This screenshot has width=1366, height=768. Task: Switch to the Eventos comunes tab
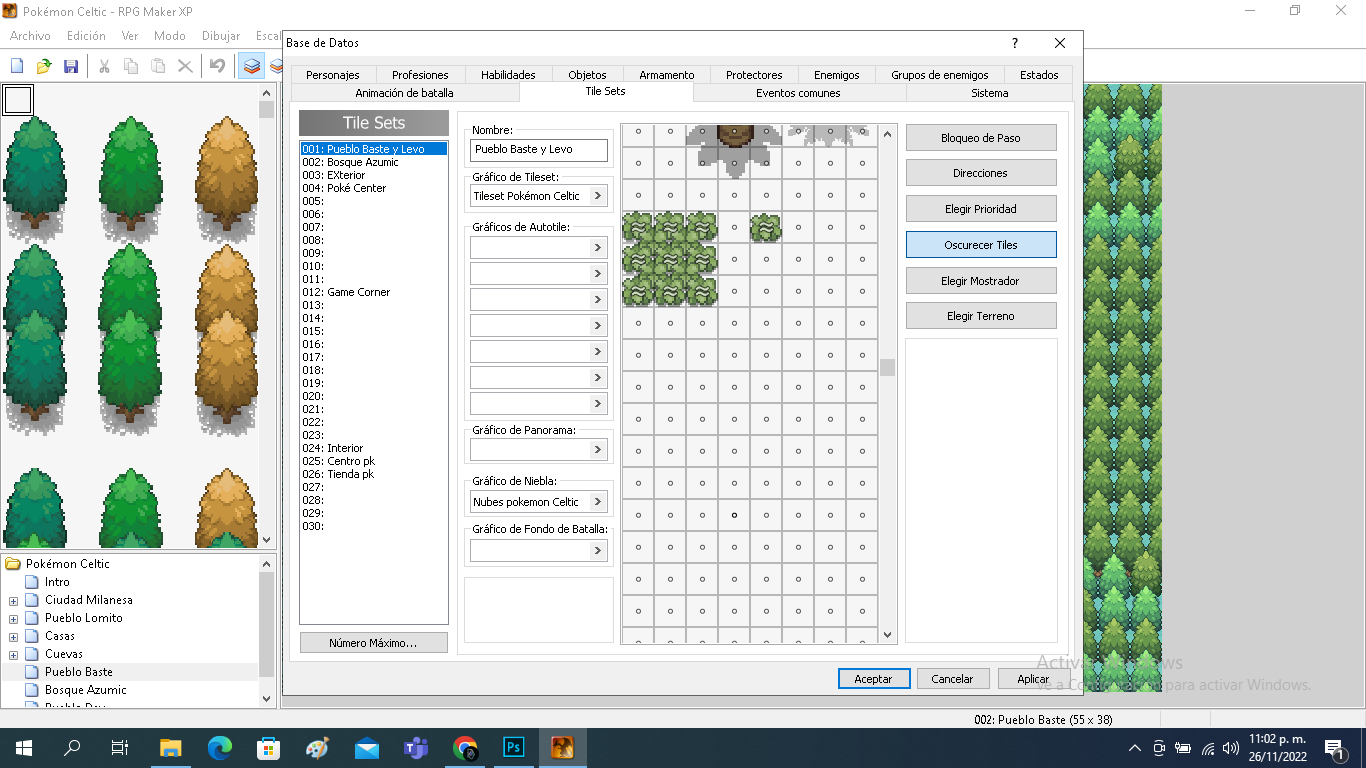pyautogui.click(x=798, y=93)
